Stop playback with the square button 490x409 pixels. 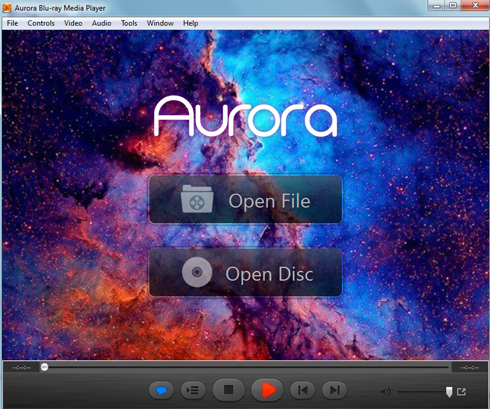pos(229,390)
